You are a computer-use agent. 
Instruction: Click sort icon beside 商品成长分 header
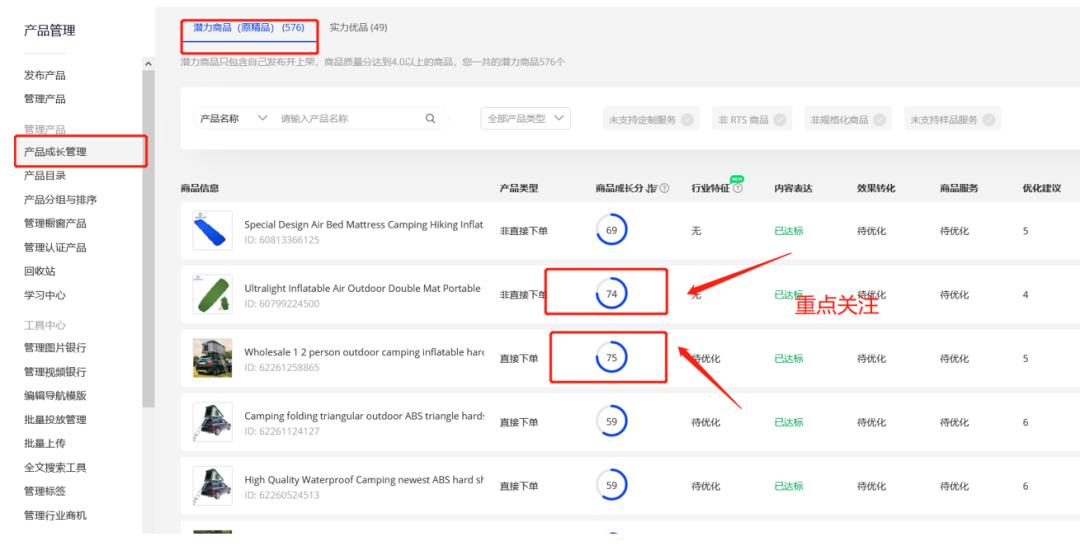tap(653, 188)
